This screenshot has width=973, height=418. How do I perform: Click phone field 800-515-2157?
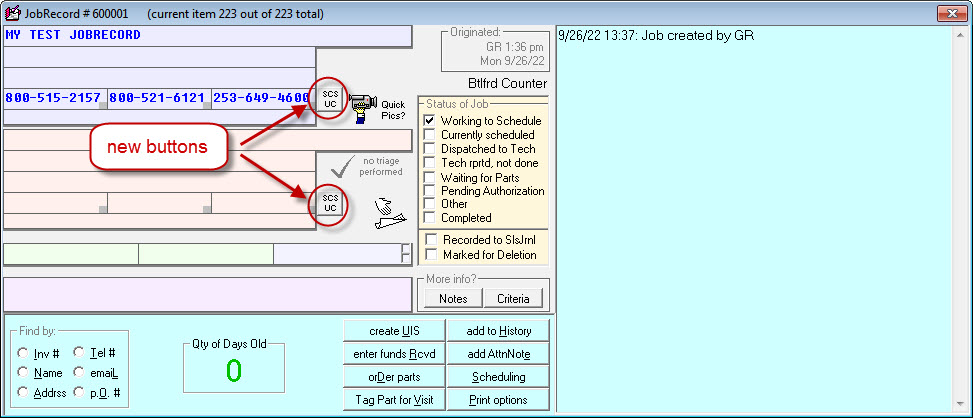click(x=55, y=99)
